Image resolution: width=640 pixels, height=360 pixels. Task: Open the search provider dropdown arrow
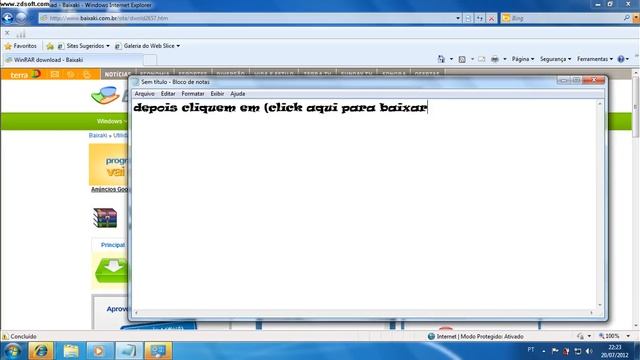tap(636, 18)
